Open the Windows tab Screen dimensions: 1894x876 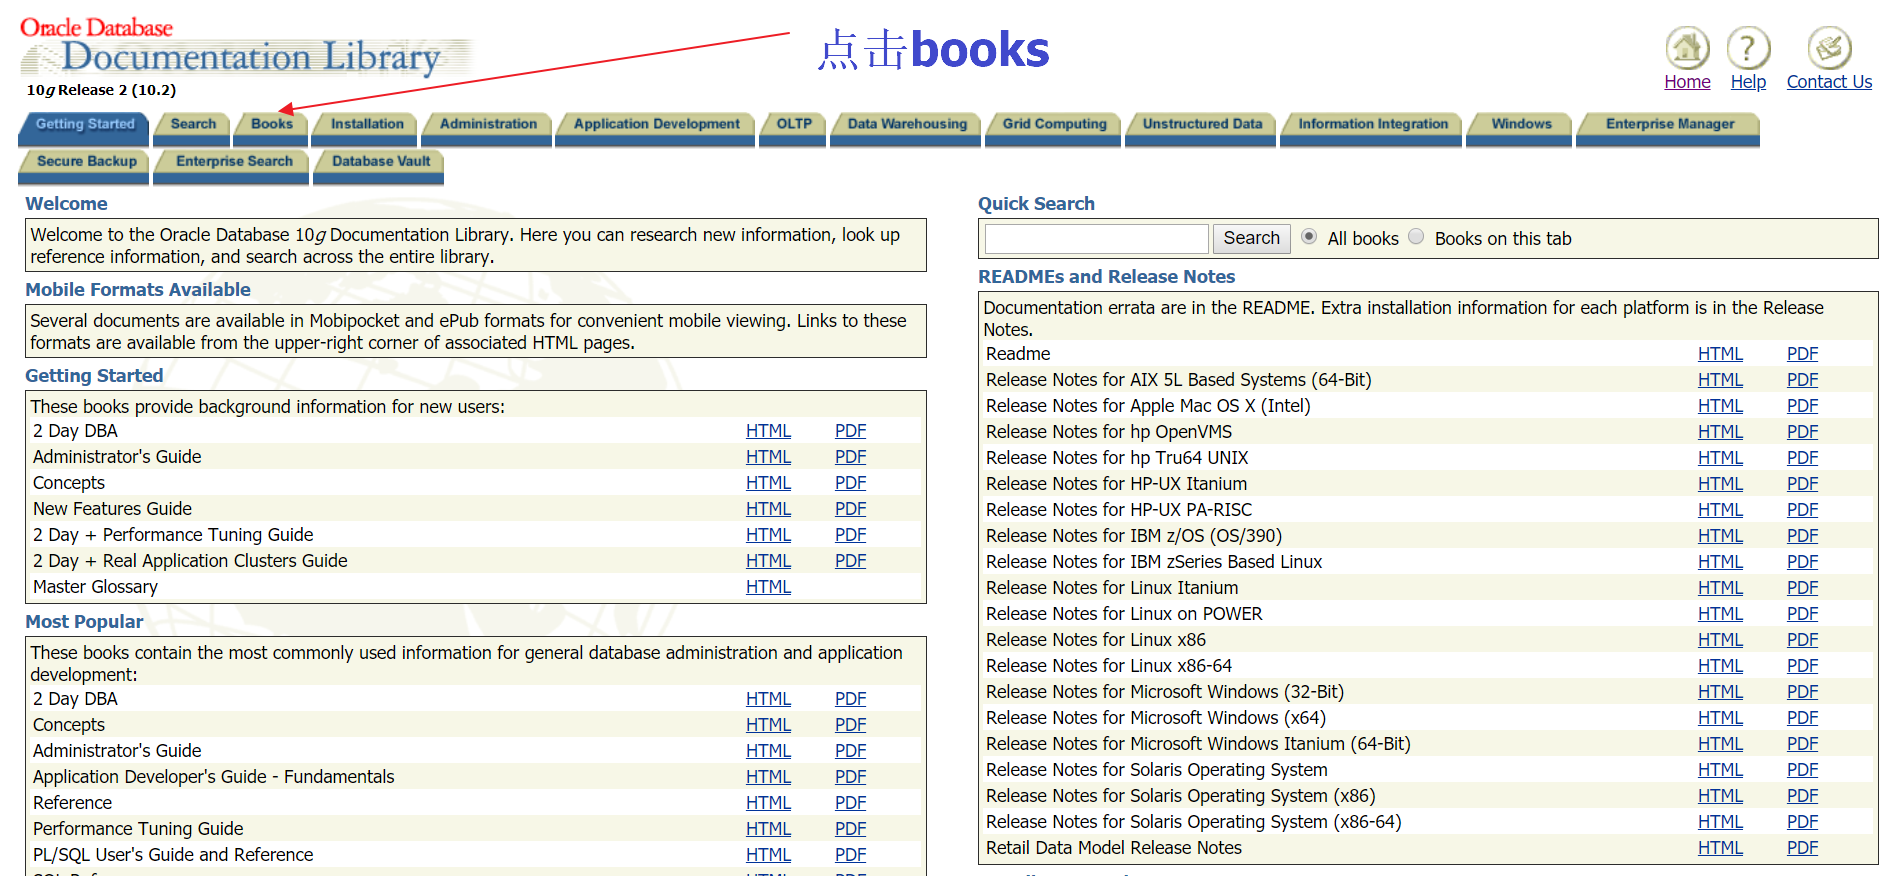click(x=1521, y=128)
